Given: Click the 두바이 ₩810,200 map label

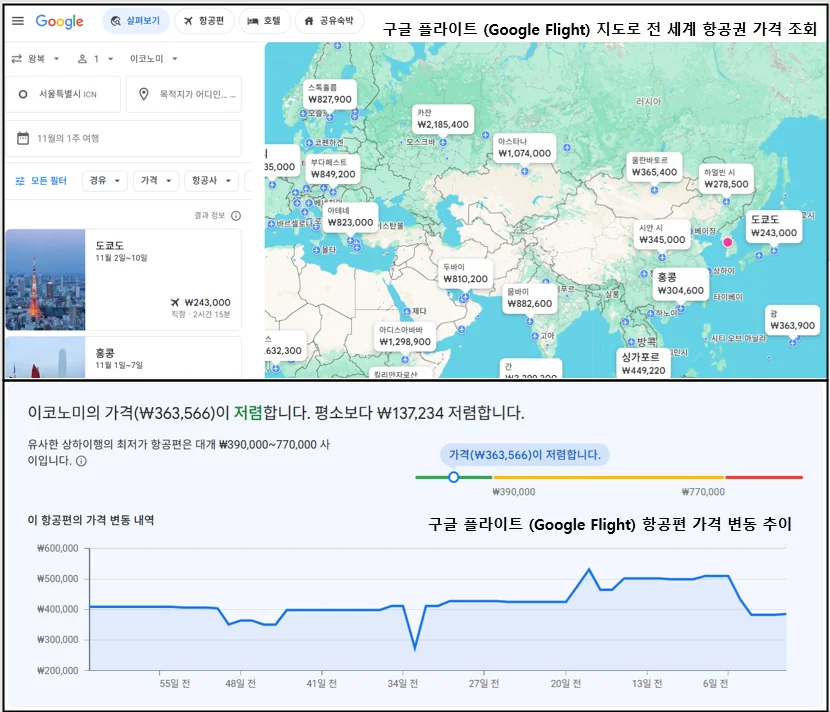Looking at the screenshot, I should [466, 274].
